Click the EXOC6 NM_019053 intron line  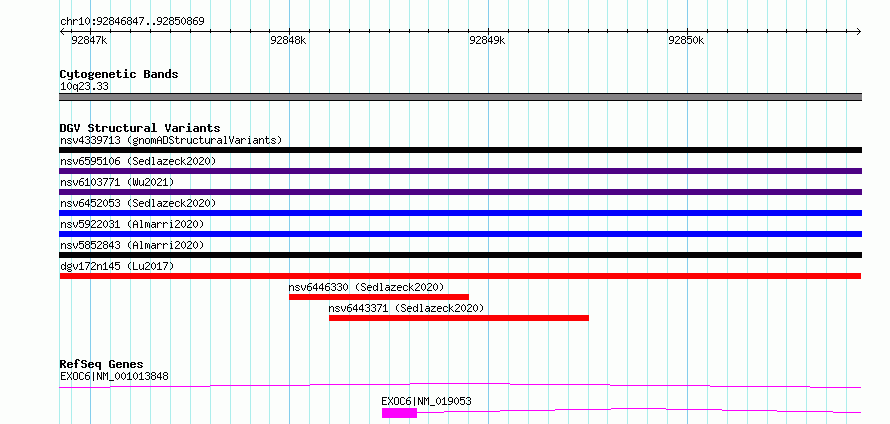point(639,410)
